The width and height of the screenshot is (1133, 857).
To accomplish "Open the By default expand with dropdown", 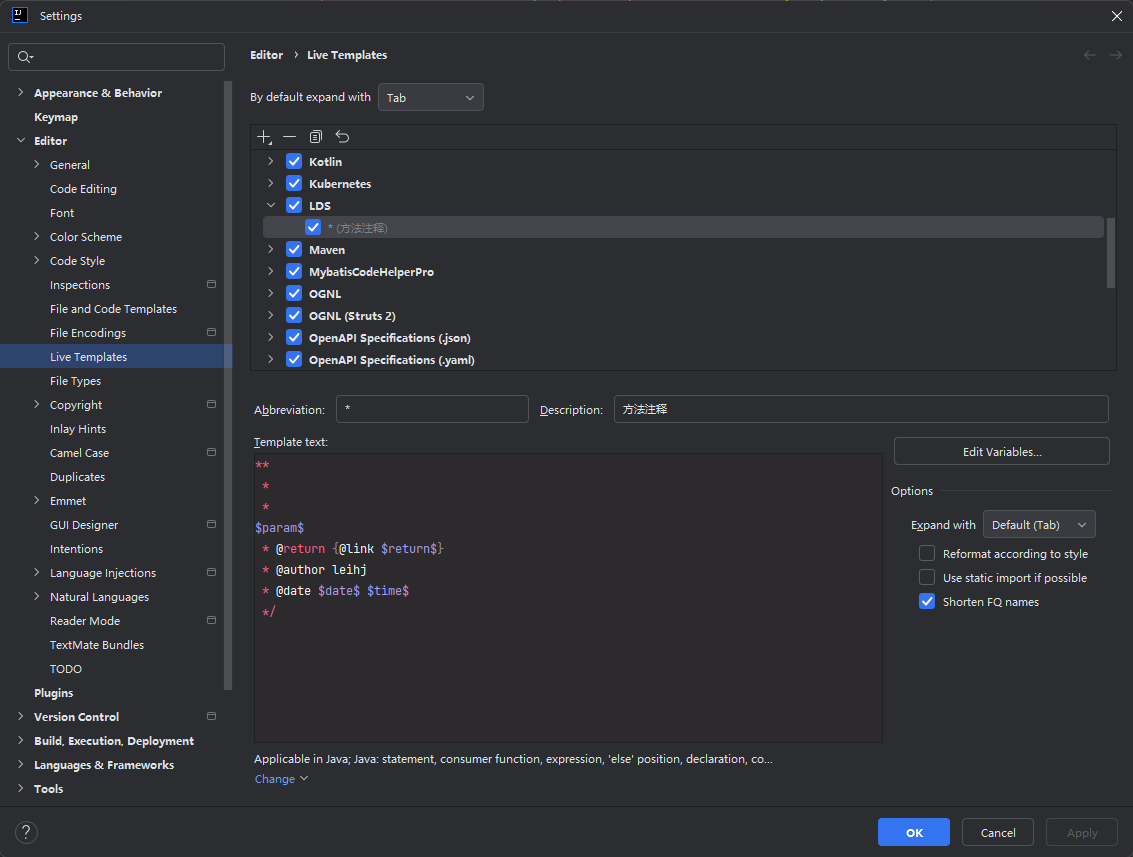I will [431, 98].
